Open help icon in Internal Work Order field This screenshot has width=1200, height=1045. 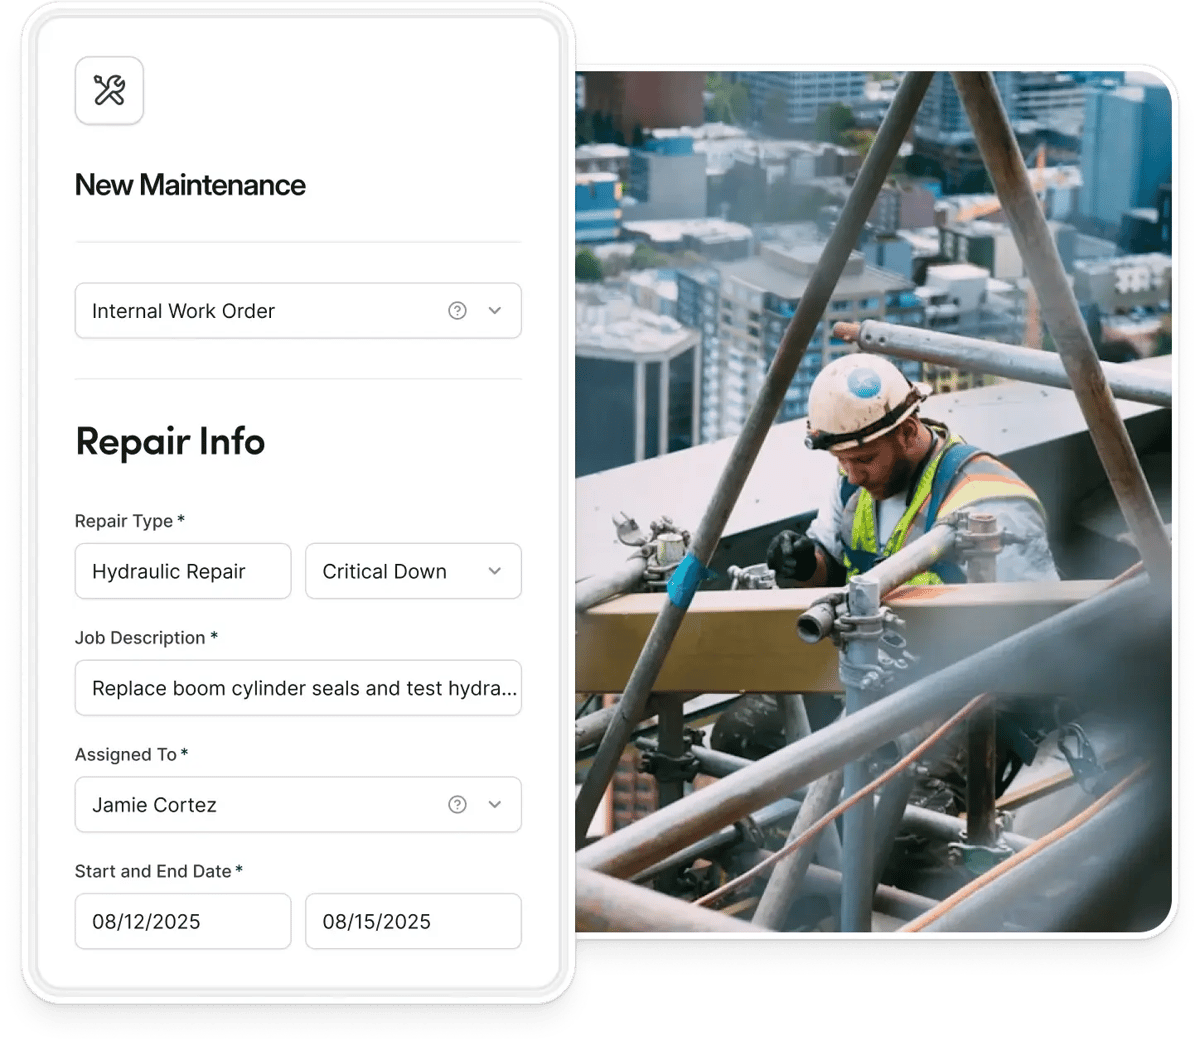tap(457, 311)
